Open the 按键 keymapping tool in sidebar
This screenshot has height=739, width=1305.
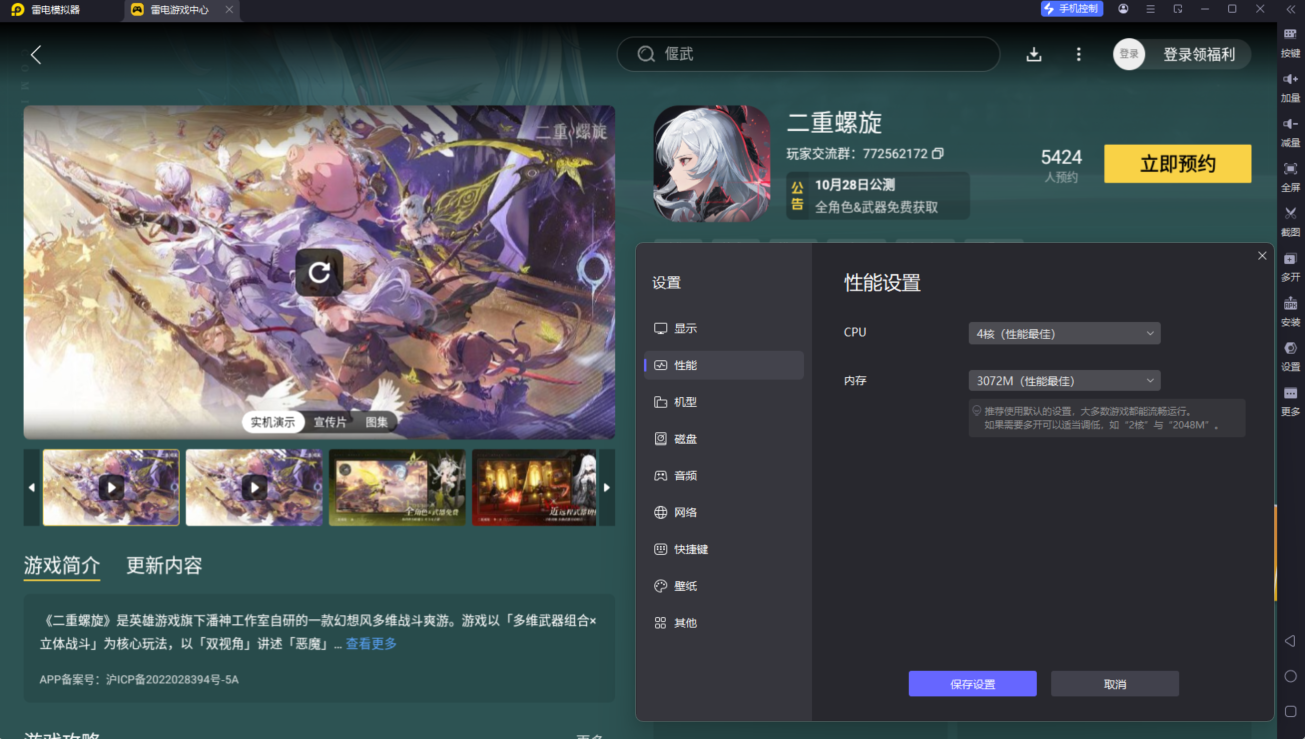(1290, 41)
